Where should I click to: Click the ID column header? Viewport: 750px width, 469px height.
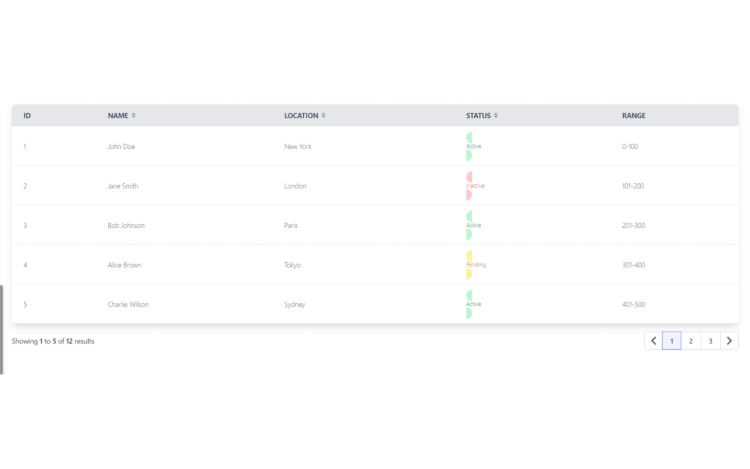click(x=27, y=115)
